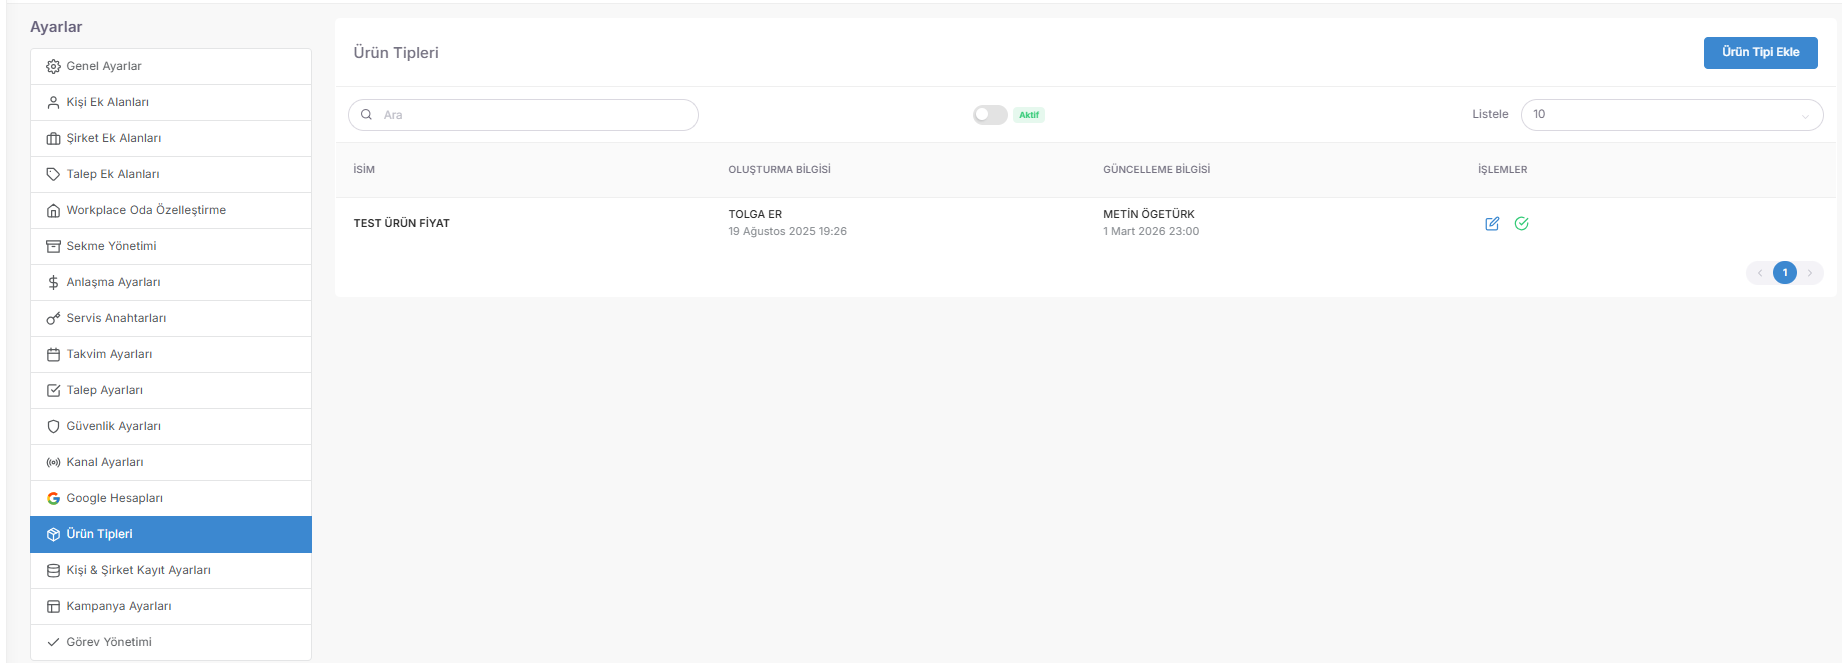The height and width of the screenshot is (663, 1842).
Task: Go to previous page arrow
Action: tap(1760, 272)
